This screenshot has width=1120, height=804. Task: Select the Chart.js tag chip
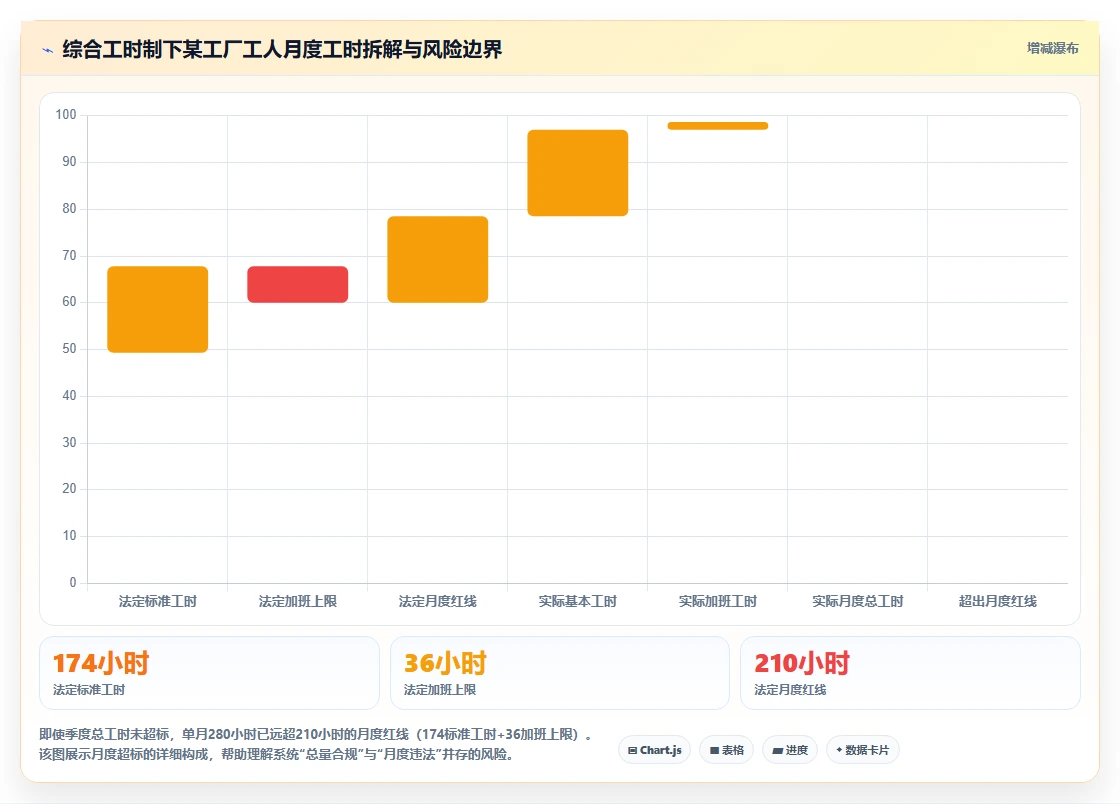pyautogui.click(x=654, y=750)
